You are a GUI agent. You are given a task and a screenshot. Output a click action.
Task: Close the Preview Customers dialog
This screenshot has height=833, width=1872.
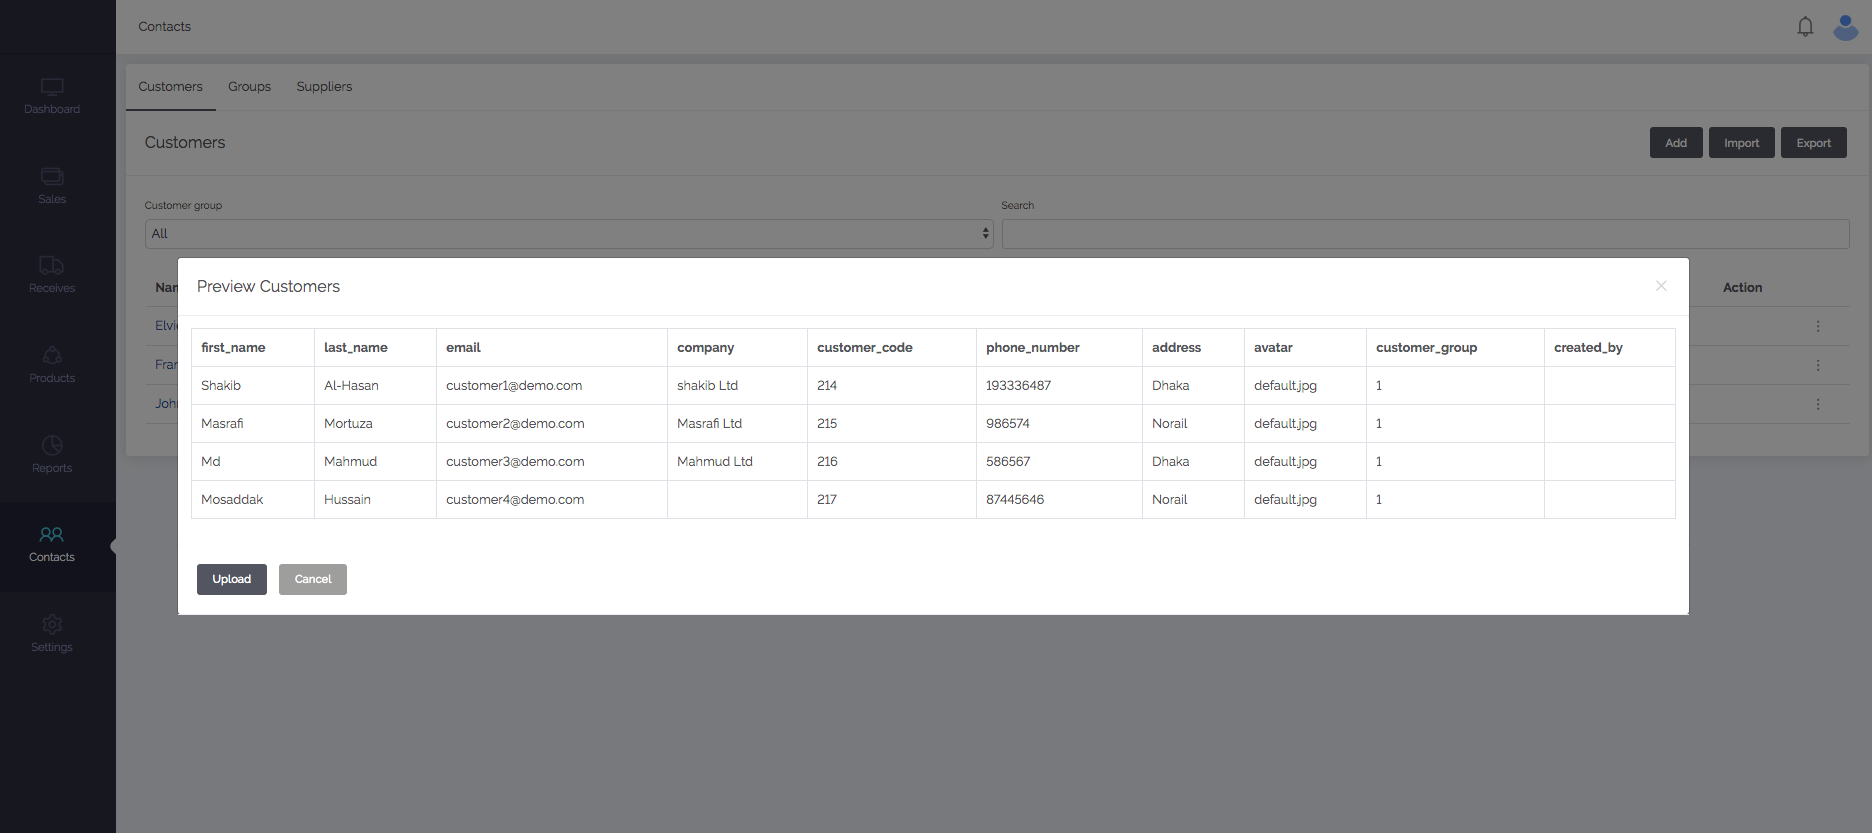coord(1661,286)
